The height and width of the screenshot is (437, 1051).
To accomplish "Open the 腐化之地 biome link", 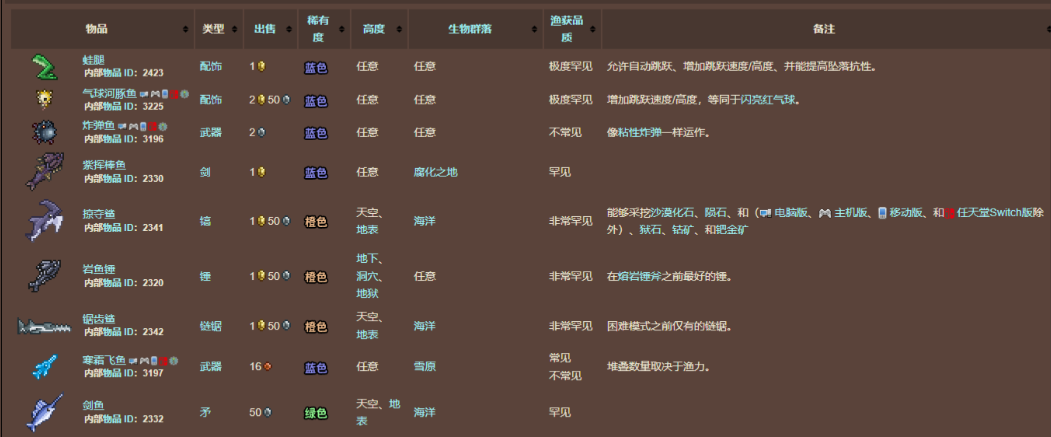I will 436,172.
